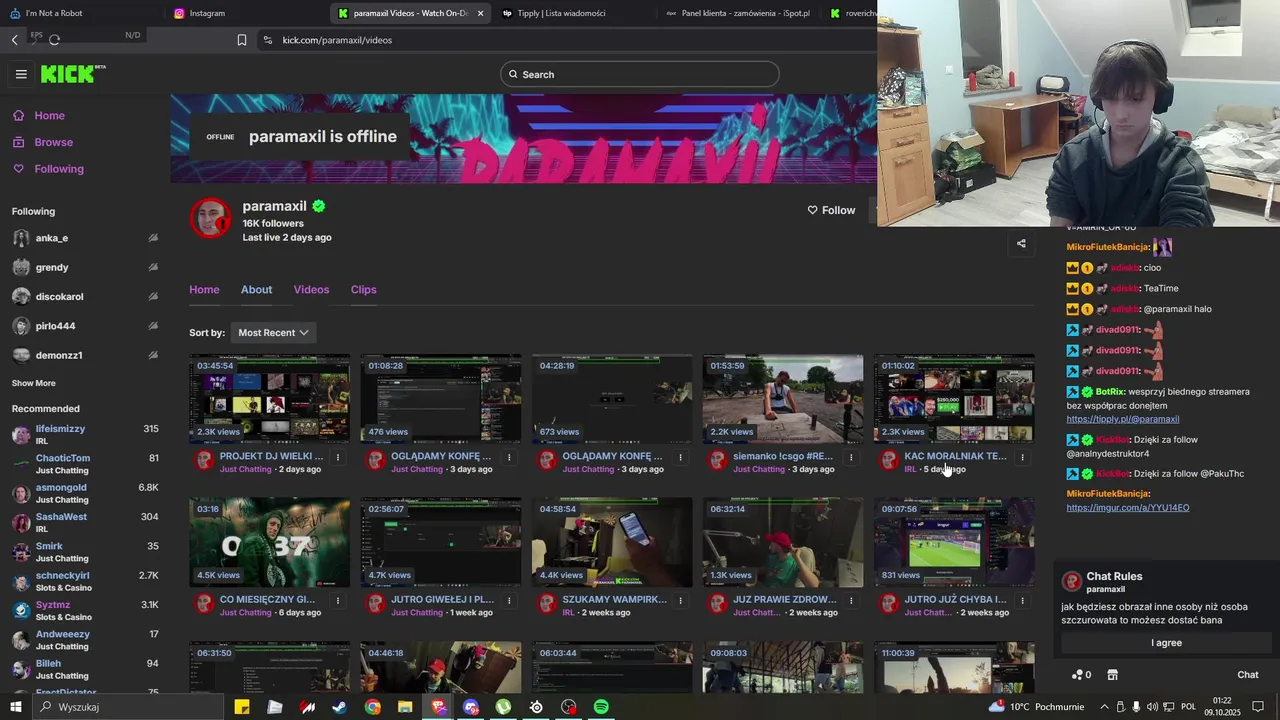Open the Most Recent sort dropdown

[273, 333]
